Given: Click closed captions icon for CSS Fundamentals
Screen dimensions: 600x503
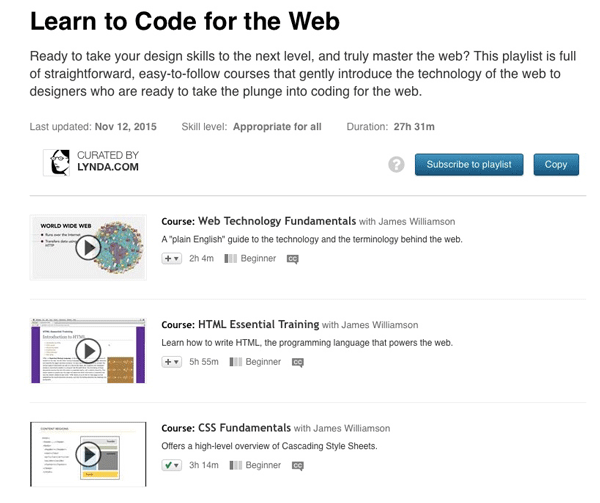Looking at the screenshot, I should [x=298, y=466].
